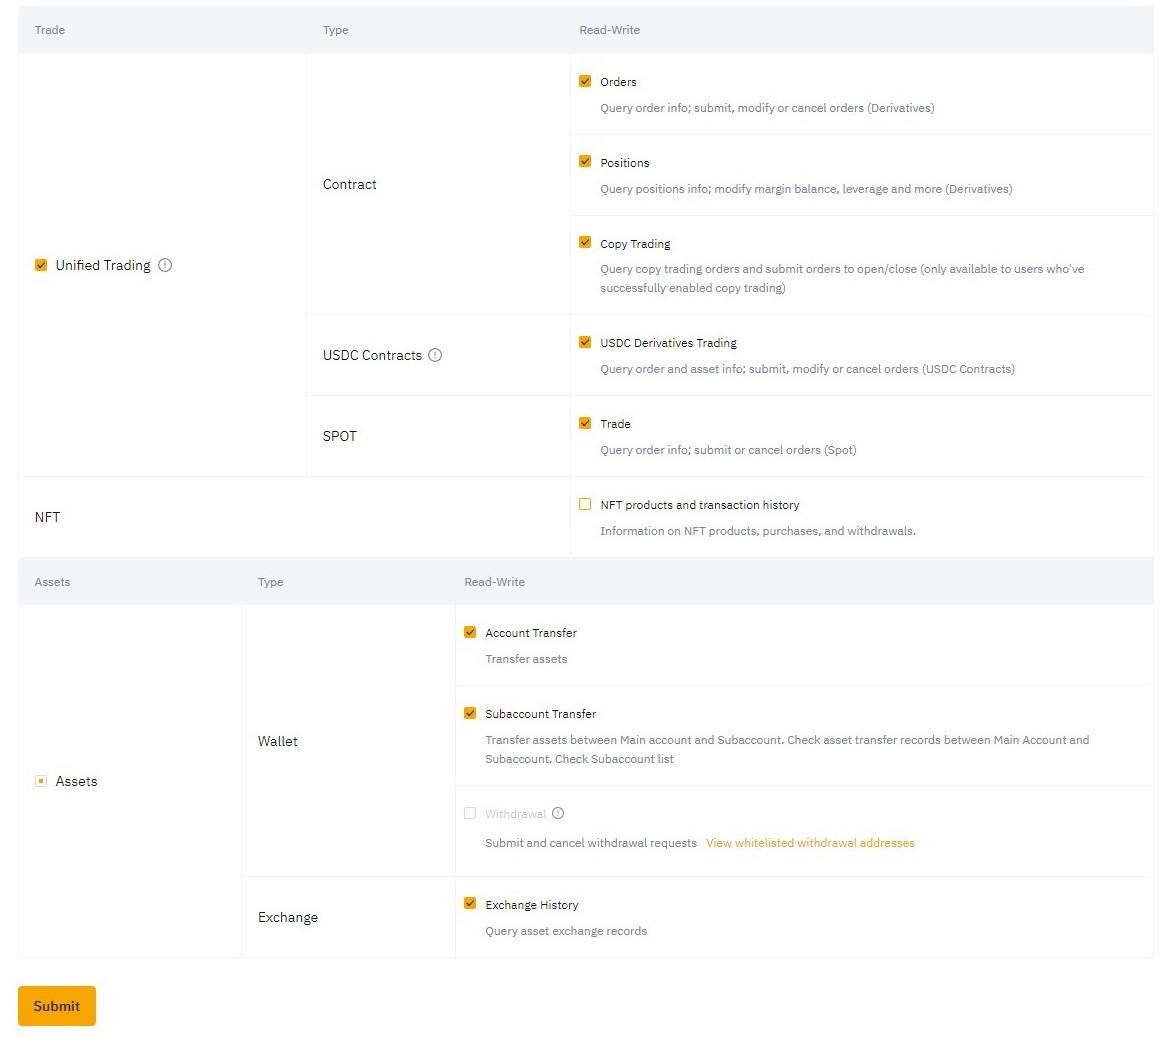Toggle the Assets group checkbox
The height and width of the screenshot is (1043, 1163).
pos(41,781)
